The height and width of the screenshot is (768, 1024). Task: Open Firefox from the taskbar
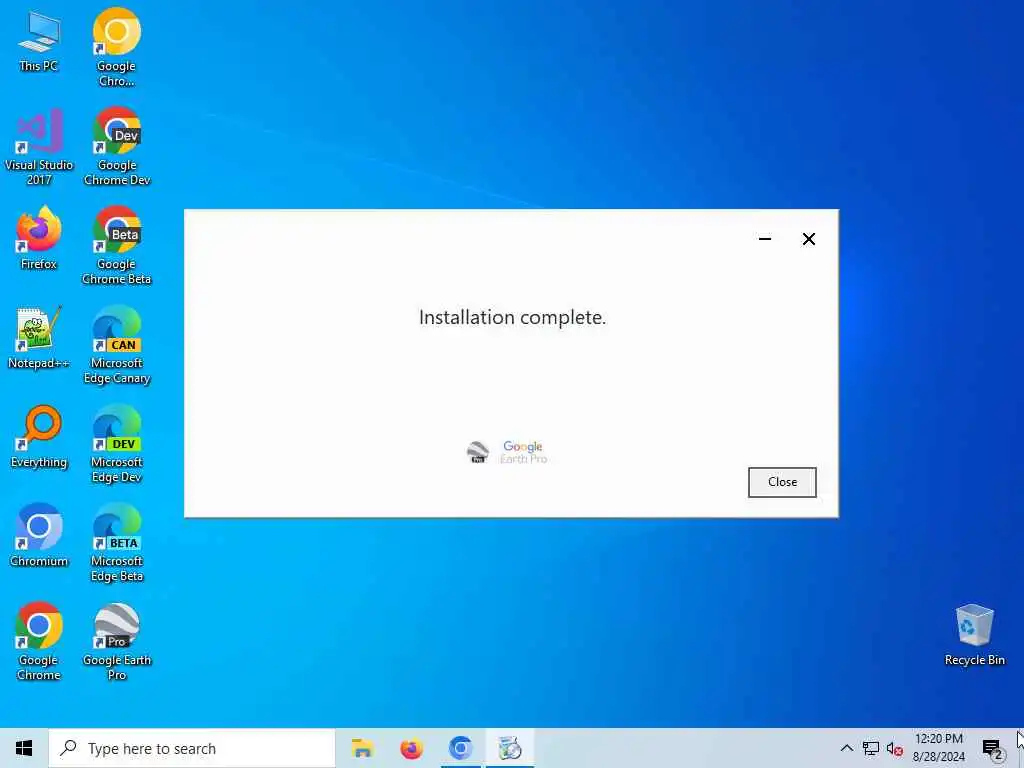tap(411, 748)
